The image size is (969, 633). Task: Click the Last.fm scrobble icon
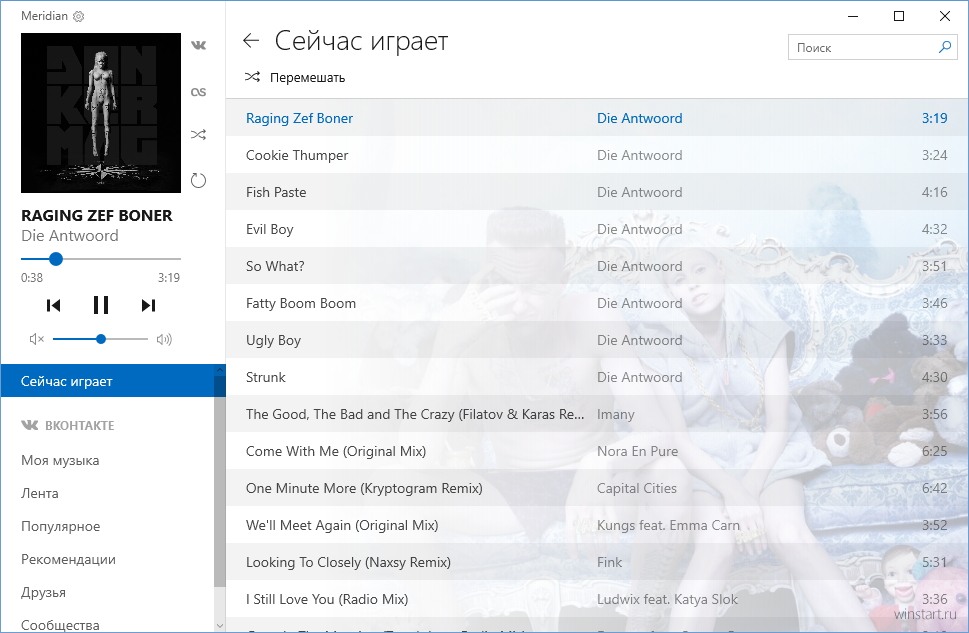(x=198, y=92)
